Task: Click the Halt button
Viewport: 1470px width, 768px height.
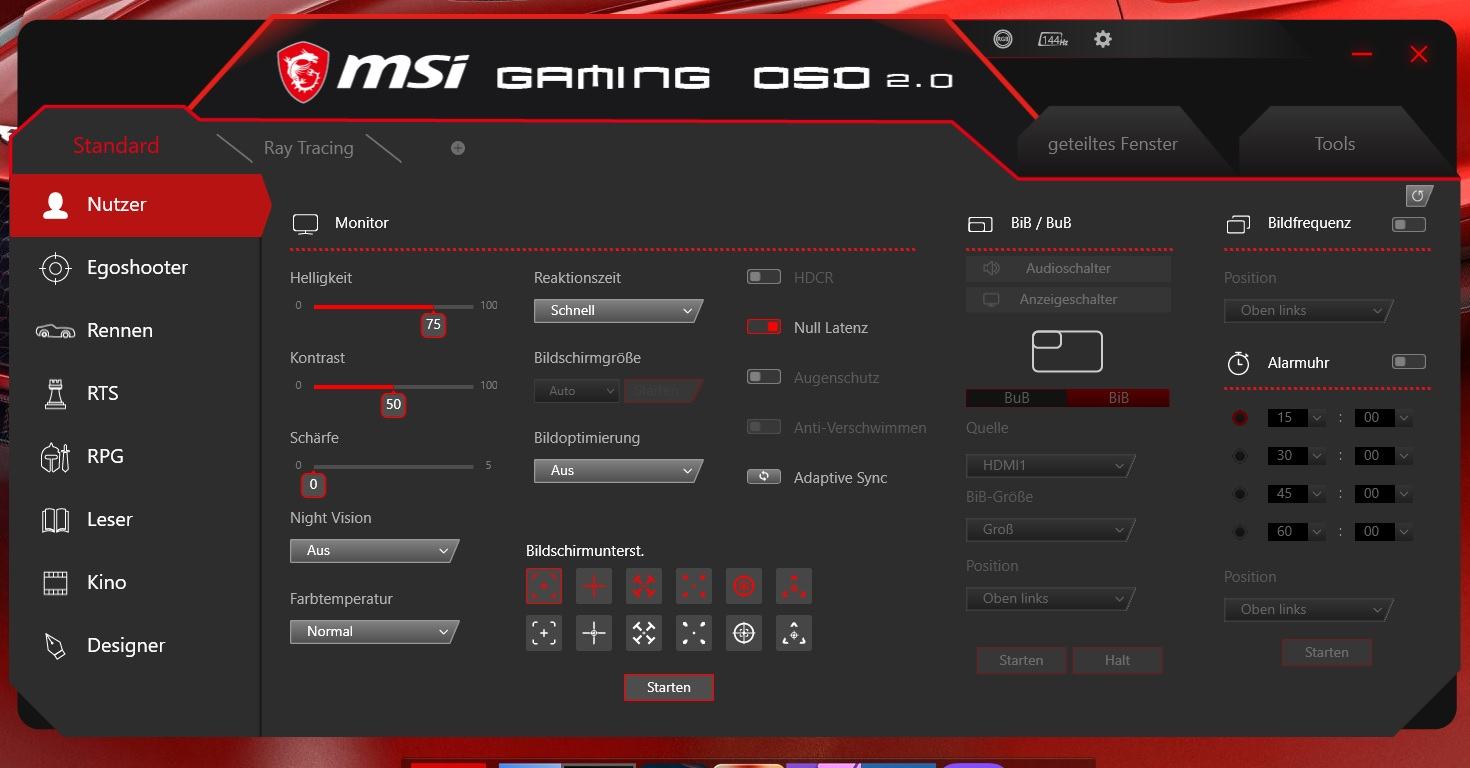Action: (1118, 660)
